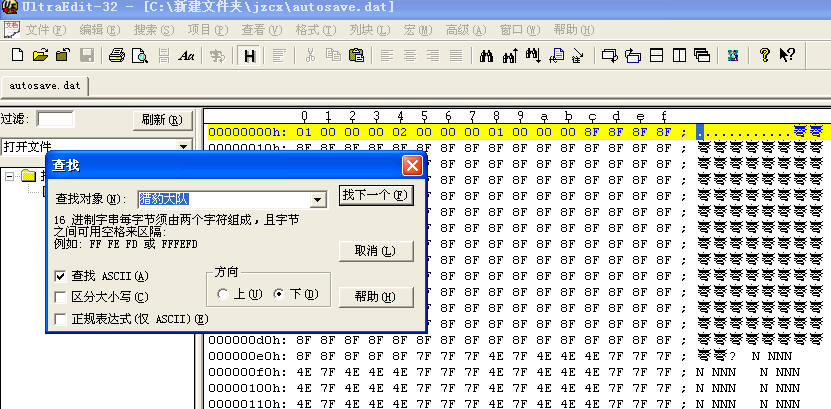Click the 00000110h offset row label
The image size is (831, 409).
pos(247,404)
